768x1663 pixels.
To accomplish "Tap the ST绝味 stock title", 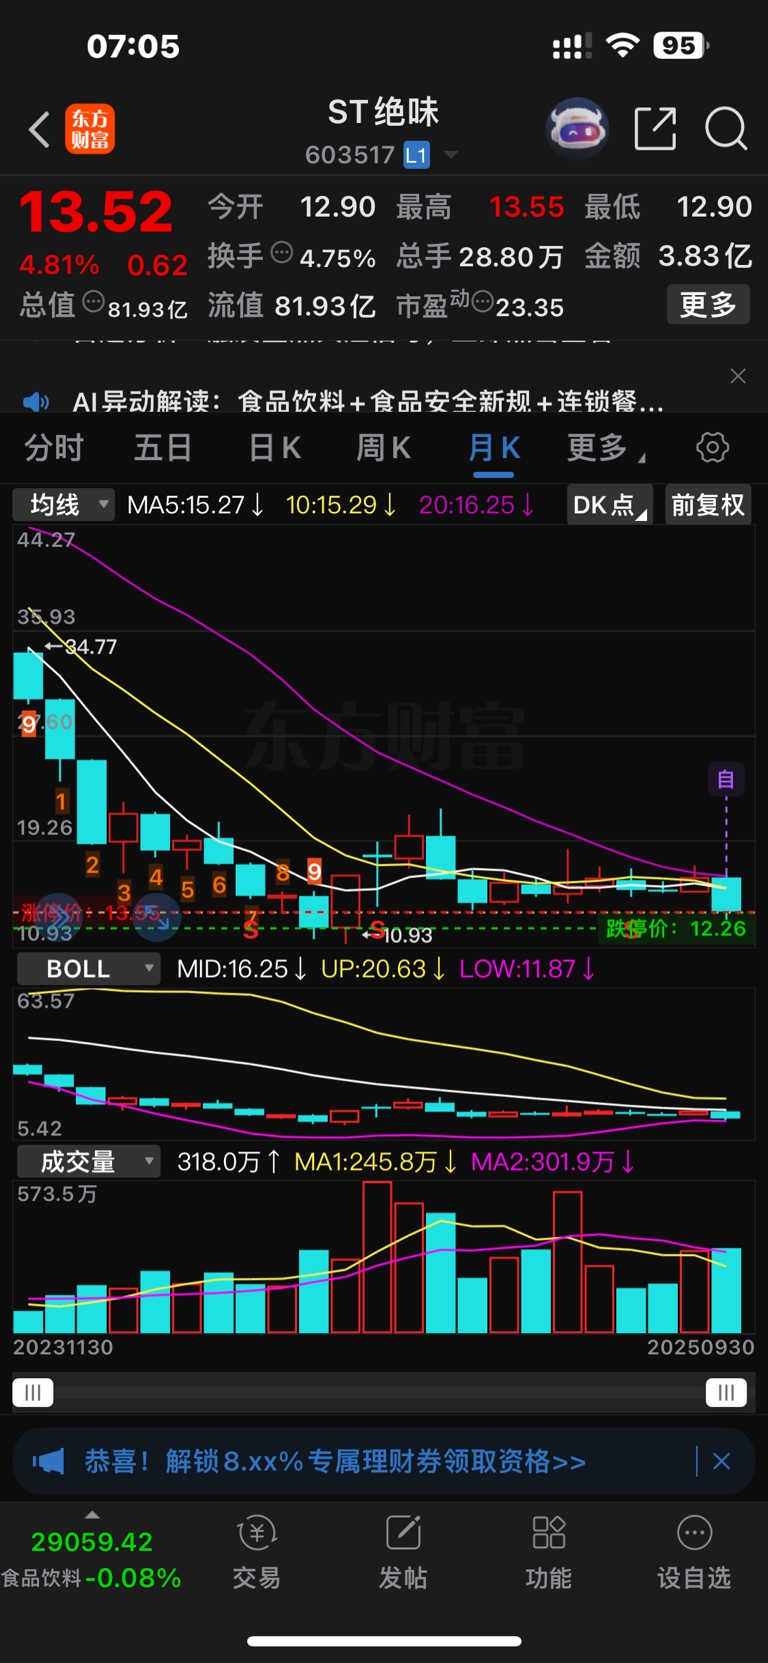I will coord(383,112).
